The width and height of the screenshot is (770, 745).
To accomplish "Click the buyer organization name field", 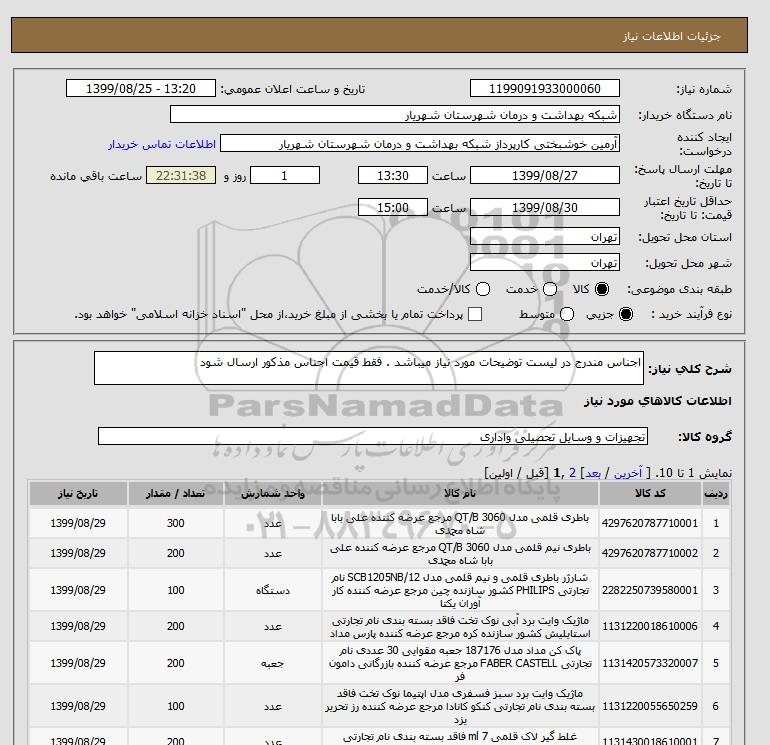I will (x=394, y=114).
